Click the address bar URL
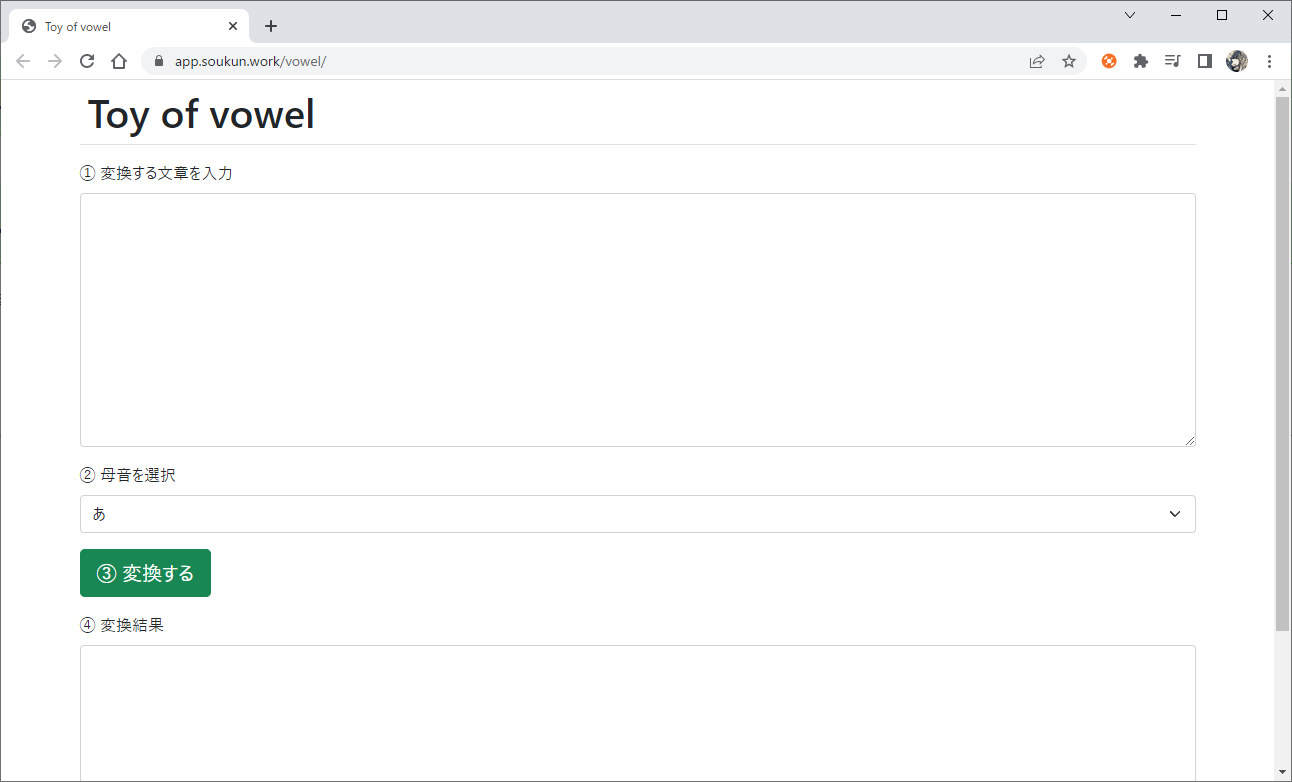 (x=250, y=61)
